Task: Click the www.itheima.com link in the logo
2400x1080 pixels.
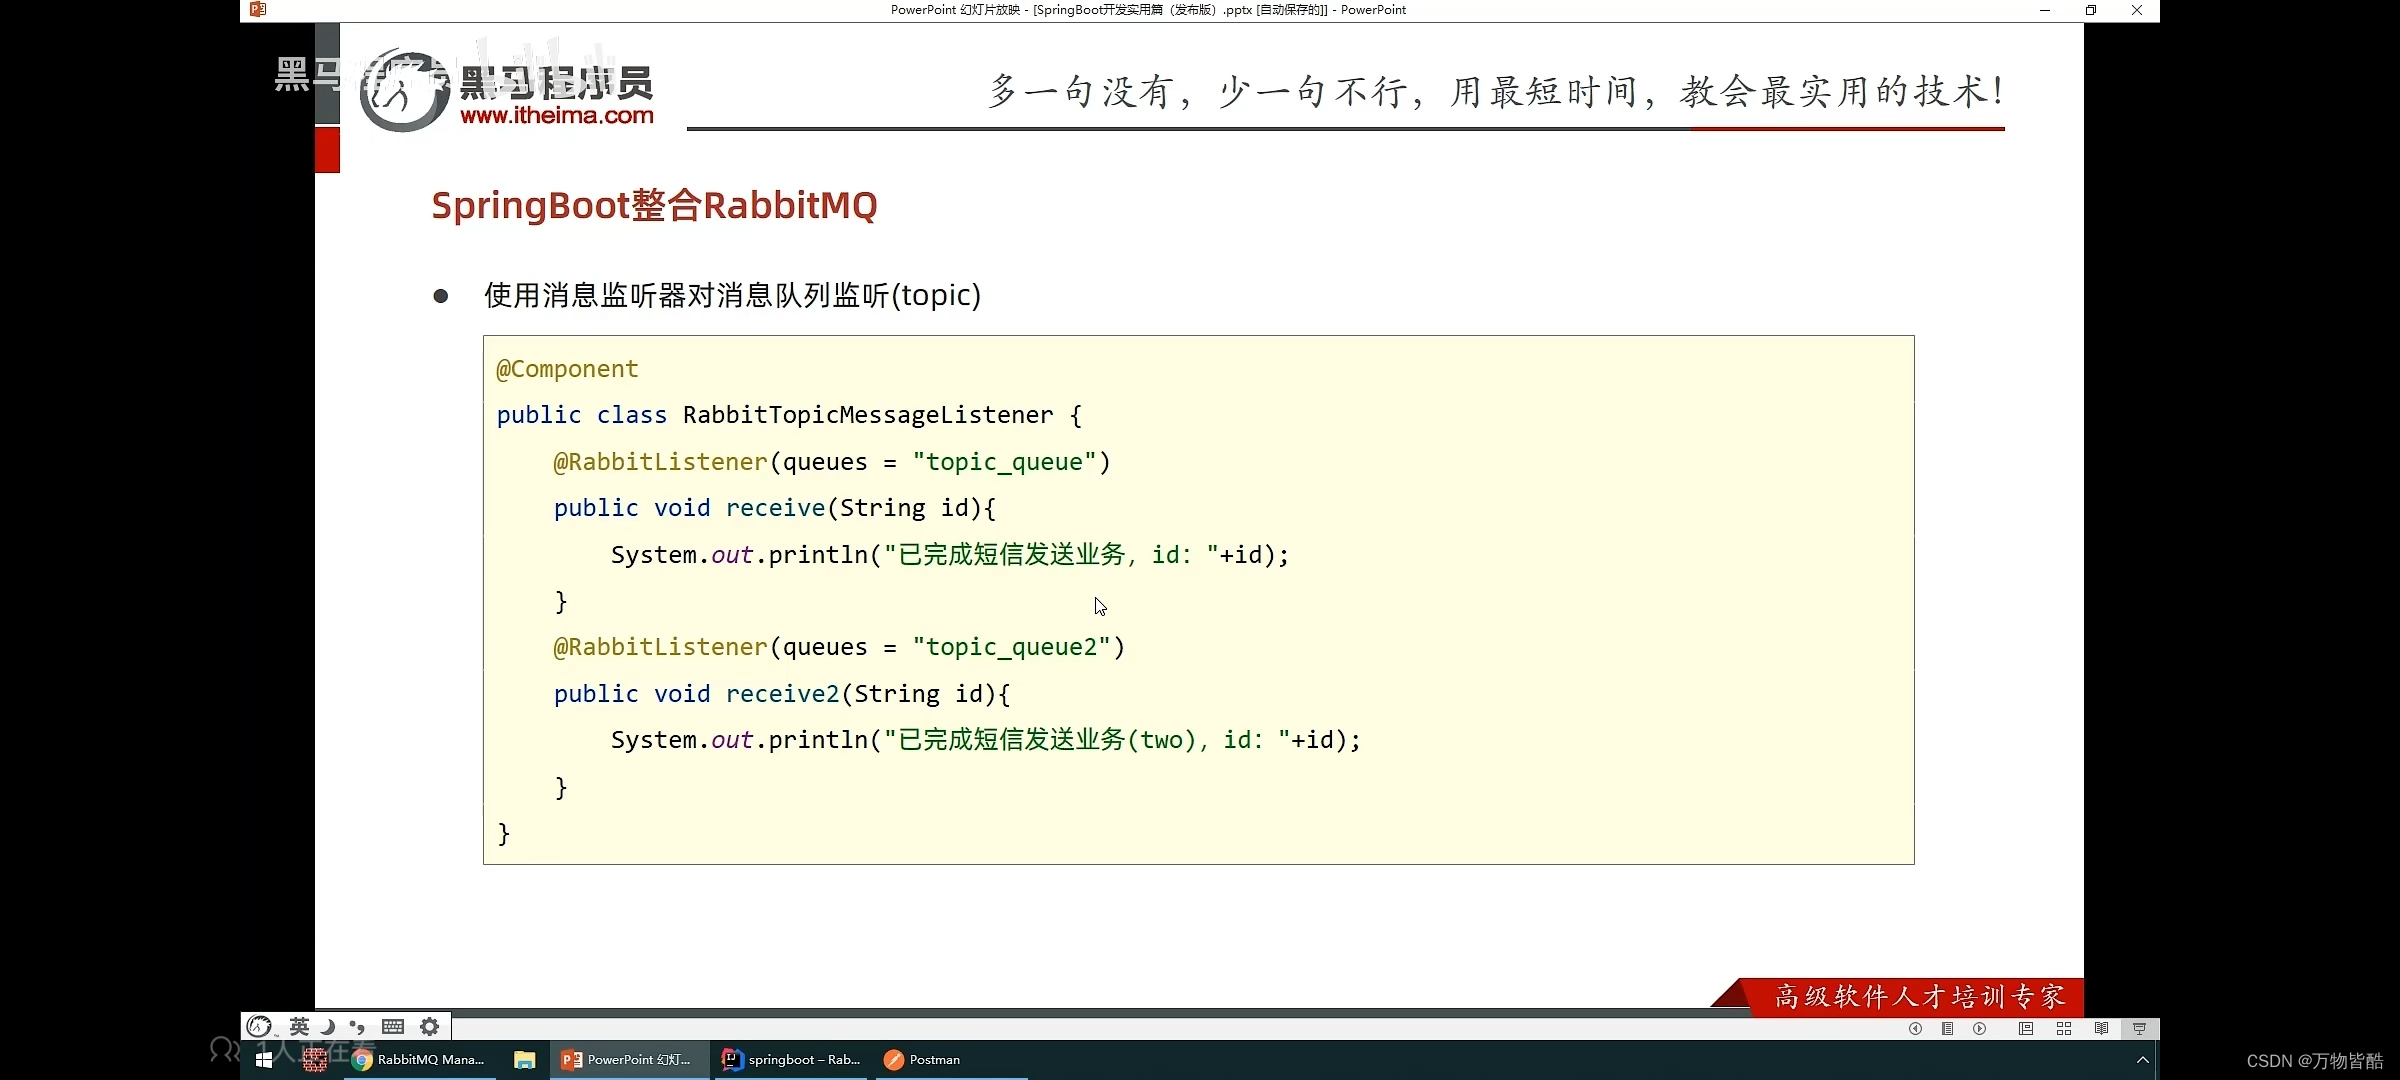Action: (557, 115)
